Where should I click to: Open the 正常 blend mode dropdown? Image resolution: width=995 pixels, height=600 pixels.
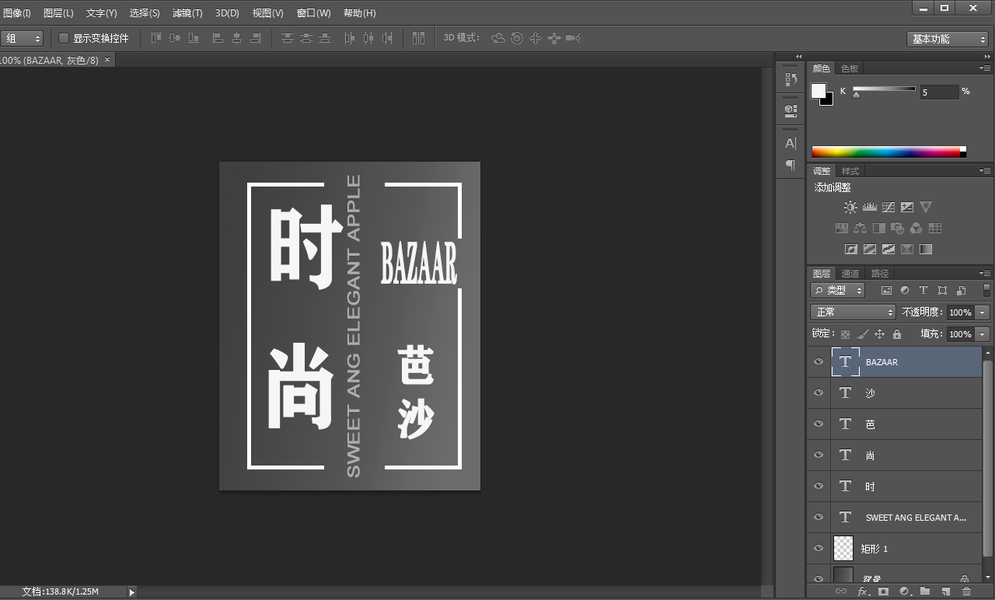tap(853, 312)
